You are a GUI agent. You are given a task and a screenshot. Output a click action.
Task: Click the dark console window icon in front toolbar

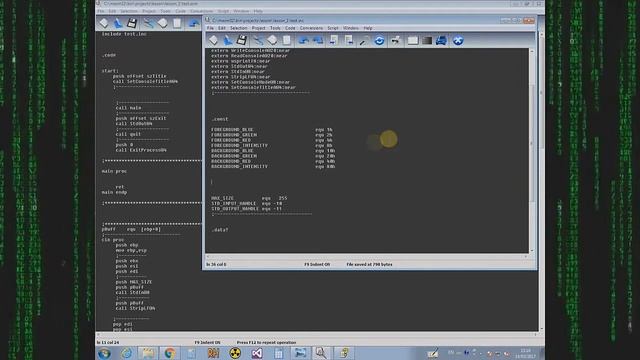click(427, 40)
